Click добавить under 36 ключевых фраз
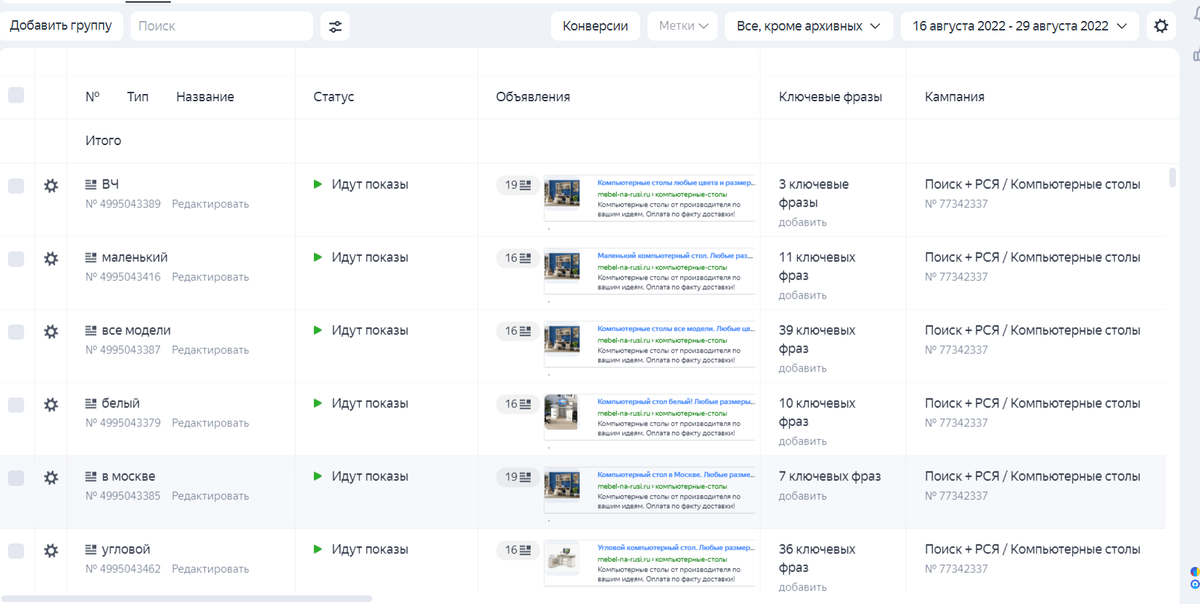1200x604 pixels. click(803, 587)
